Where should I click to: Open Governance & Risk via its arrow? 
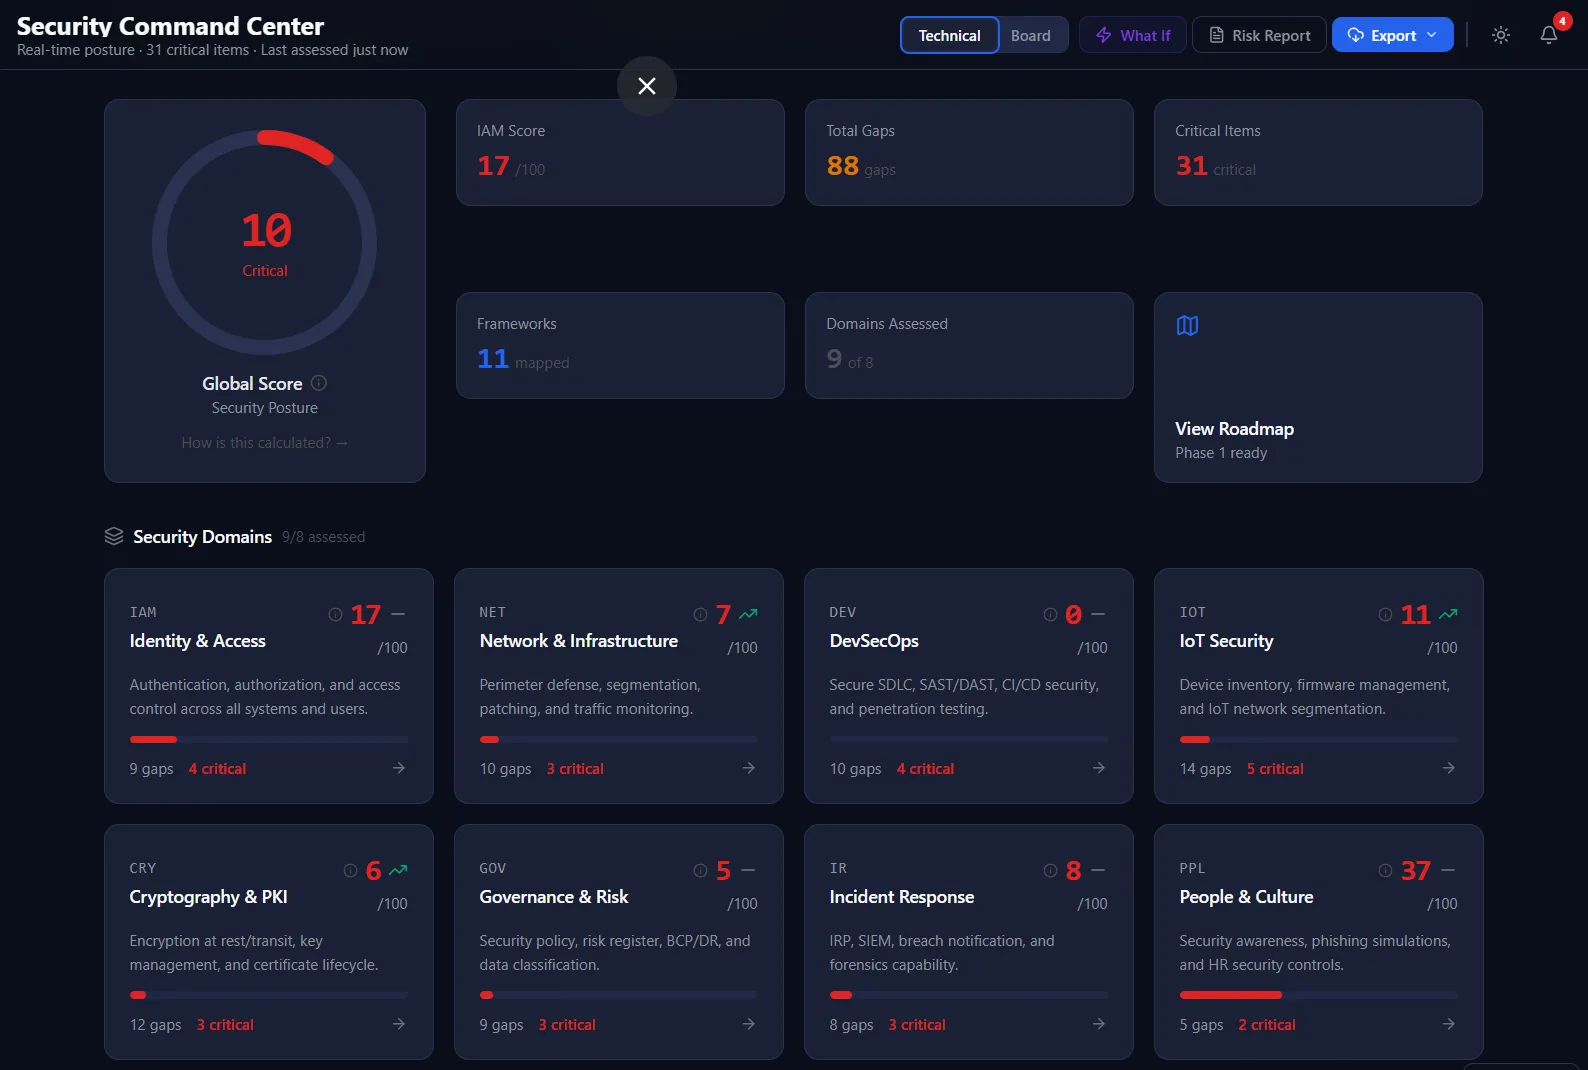[x=749, y=1024]
